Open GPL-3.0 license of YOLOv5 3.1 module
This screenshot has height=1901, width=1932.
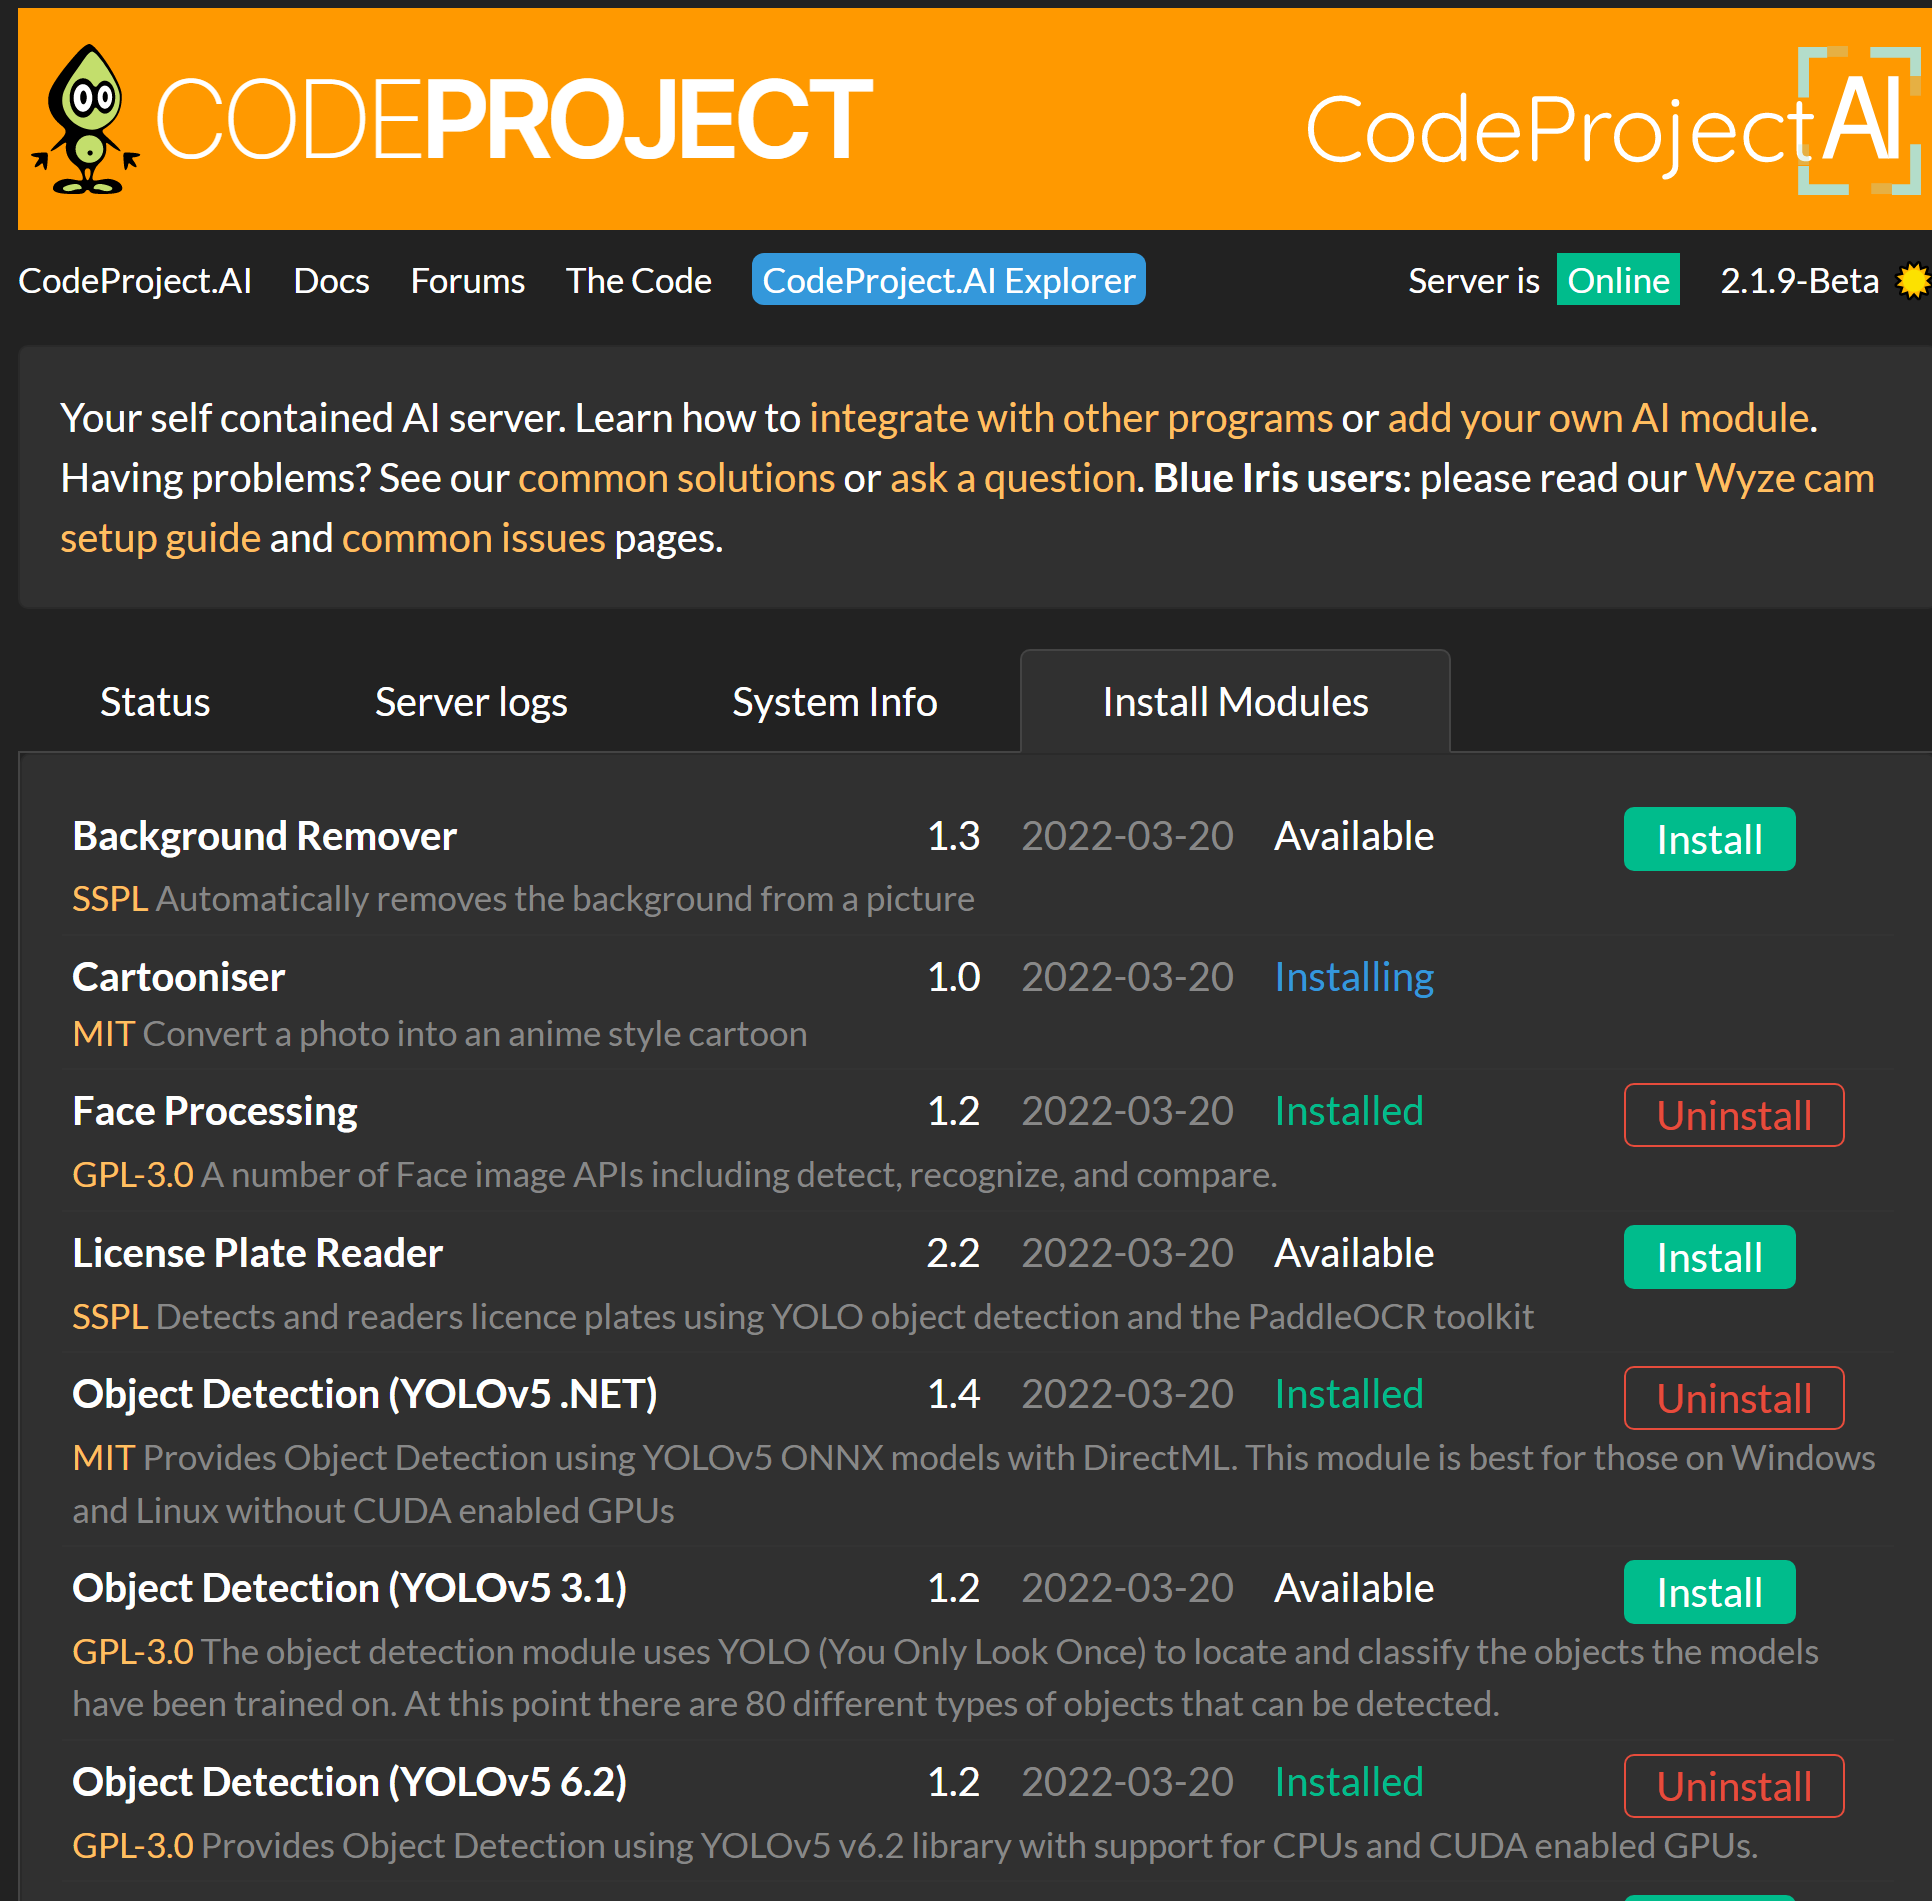[133, 1652]
